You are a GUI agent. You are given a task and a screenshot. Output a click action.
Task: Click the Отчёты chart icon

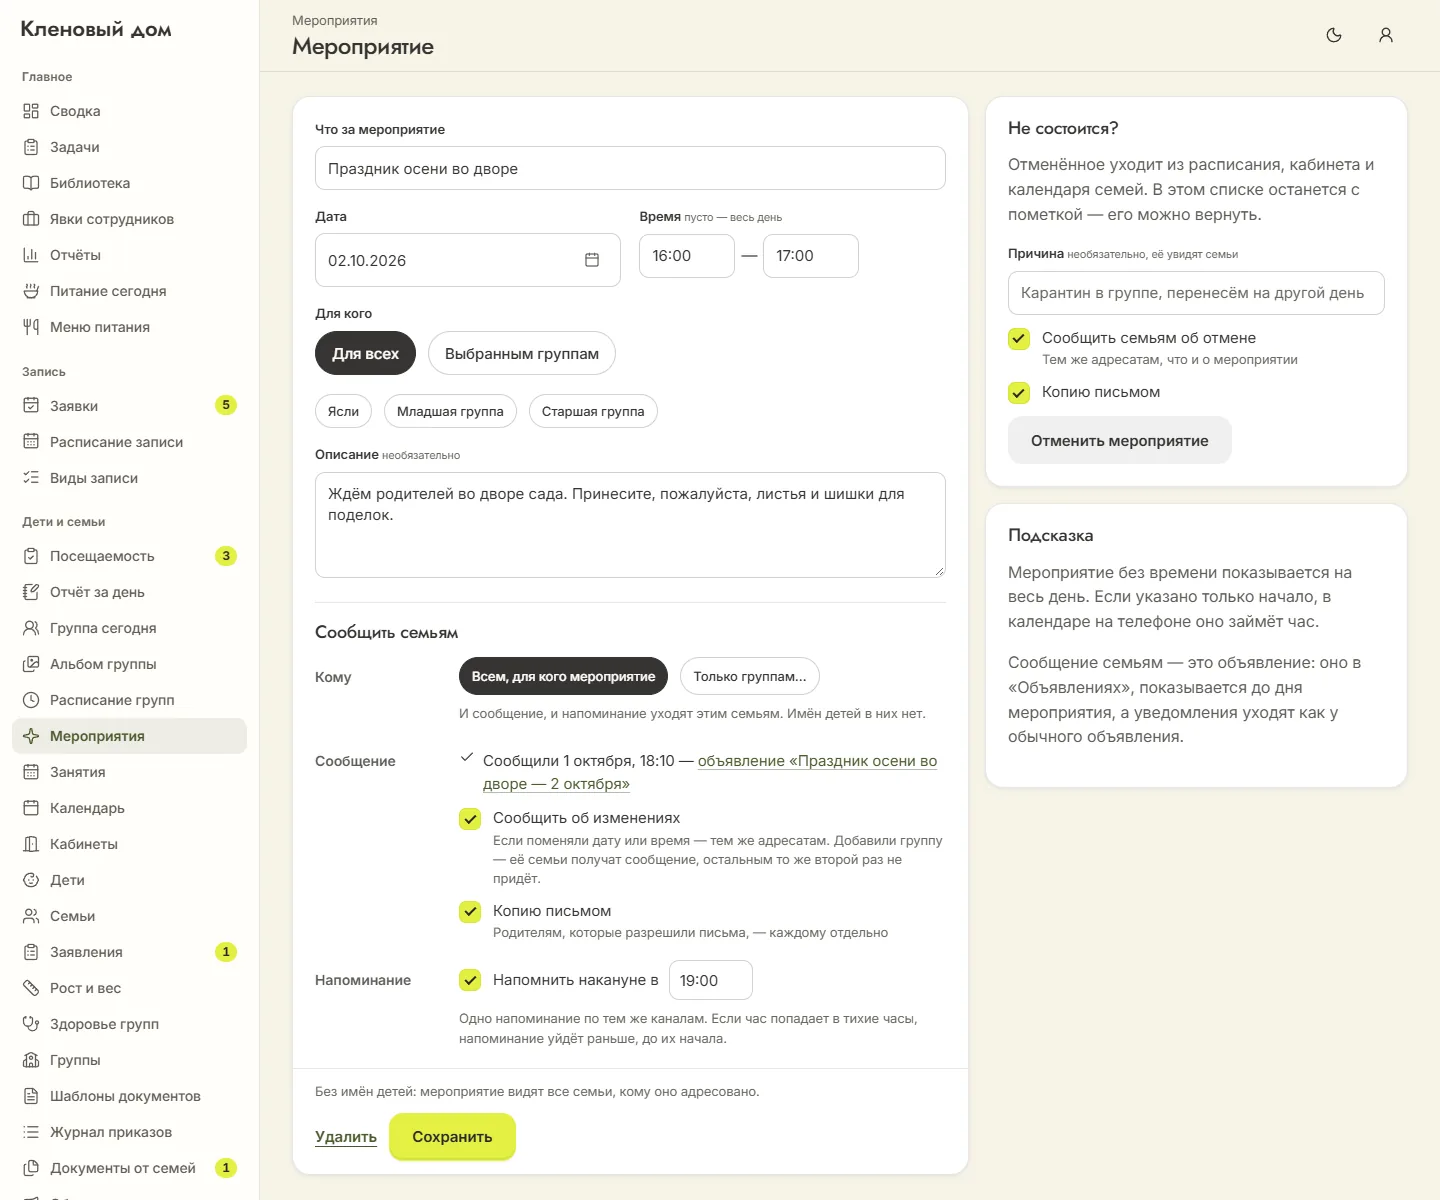pyautogui.click(x=31, y=255)
